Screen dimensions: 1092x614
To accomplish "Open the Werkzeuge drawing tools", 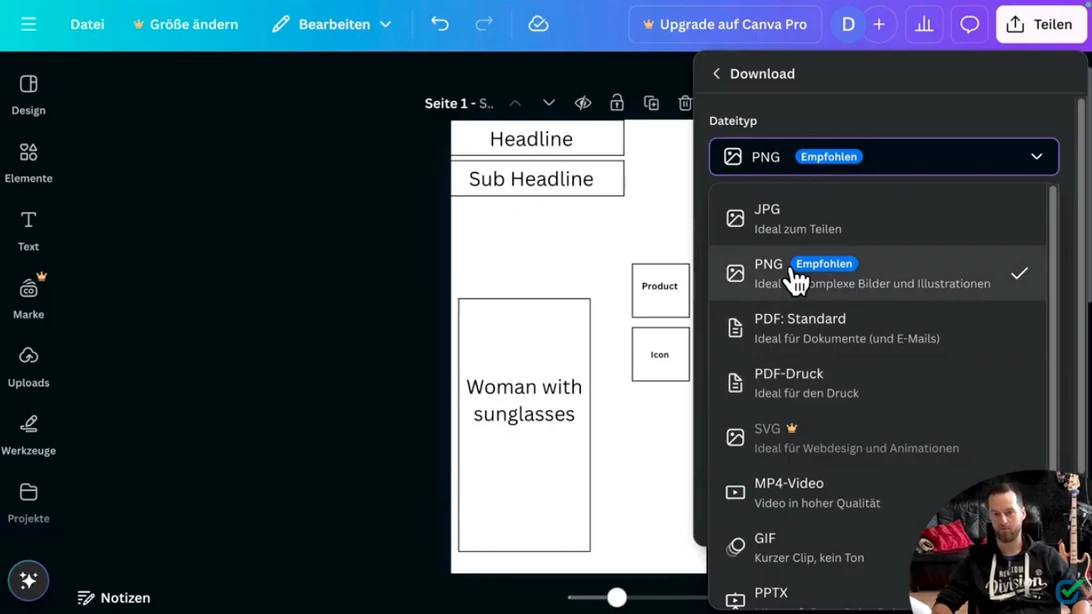I will (x=28, y=434).
